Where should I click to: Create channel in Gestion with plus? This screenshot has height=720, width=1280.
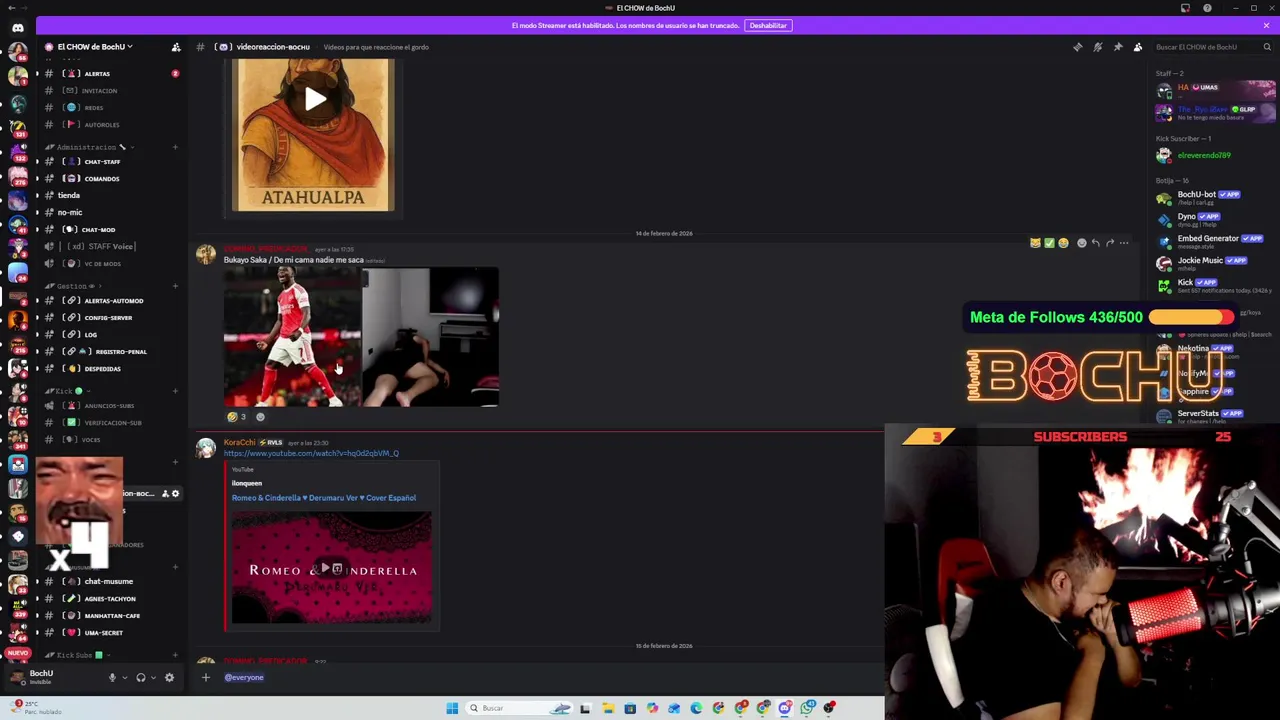pyautogui.click(x=175, y=286)
